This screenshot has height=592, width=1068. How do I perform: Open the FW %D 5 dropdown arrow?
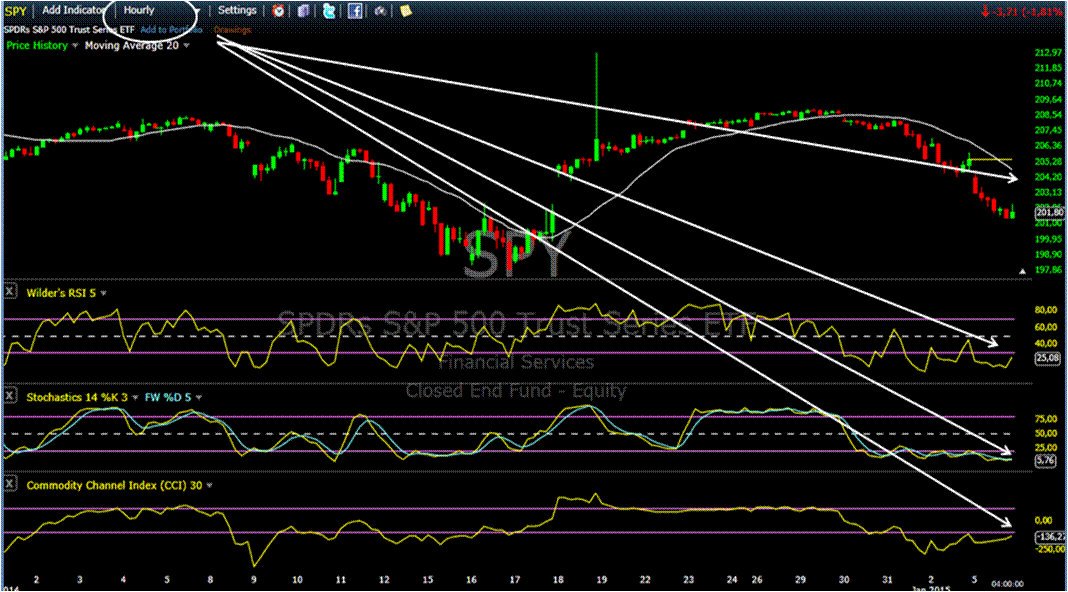(x=199, y=398)
